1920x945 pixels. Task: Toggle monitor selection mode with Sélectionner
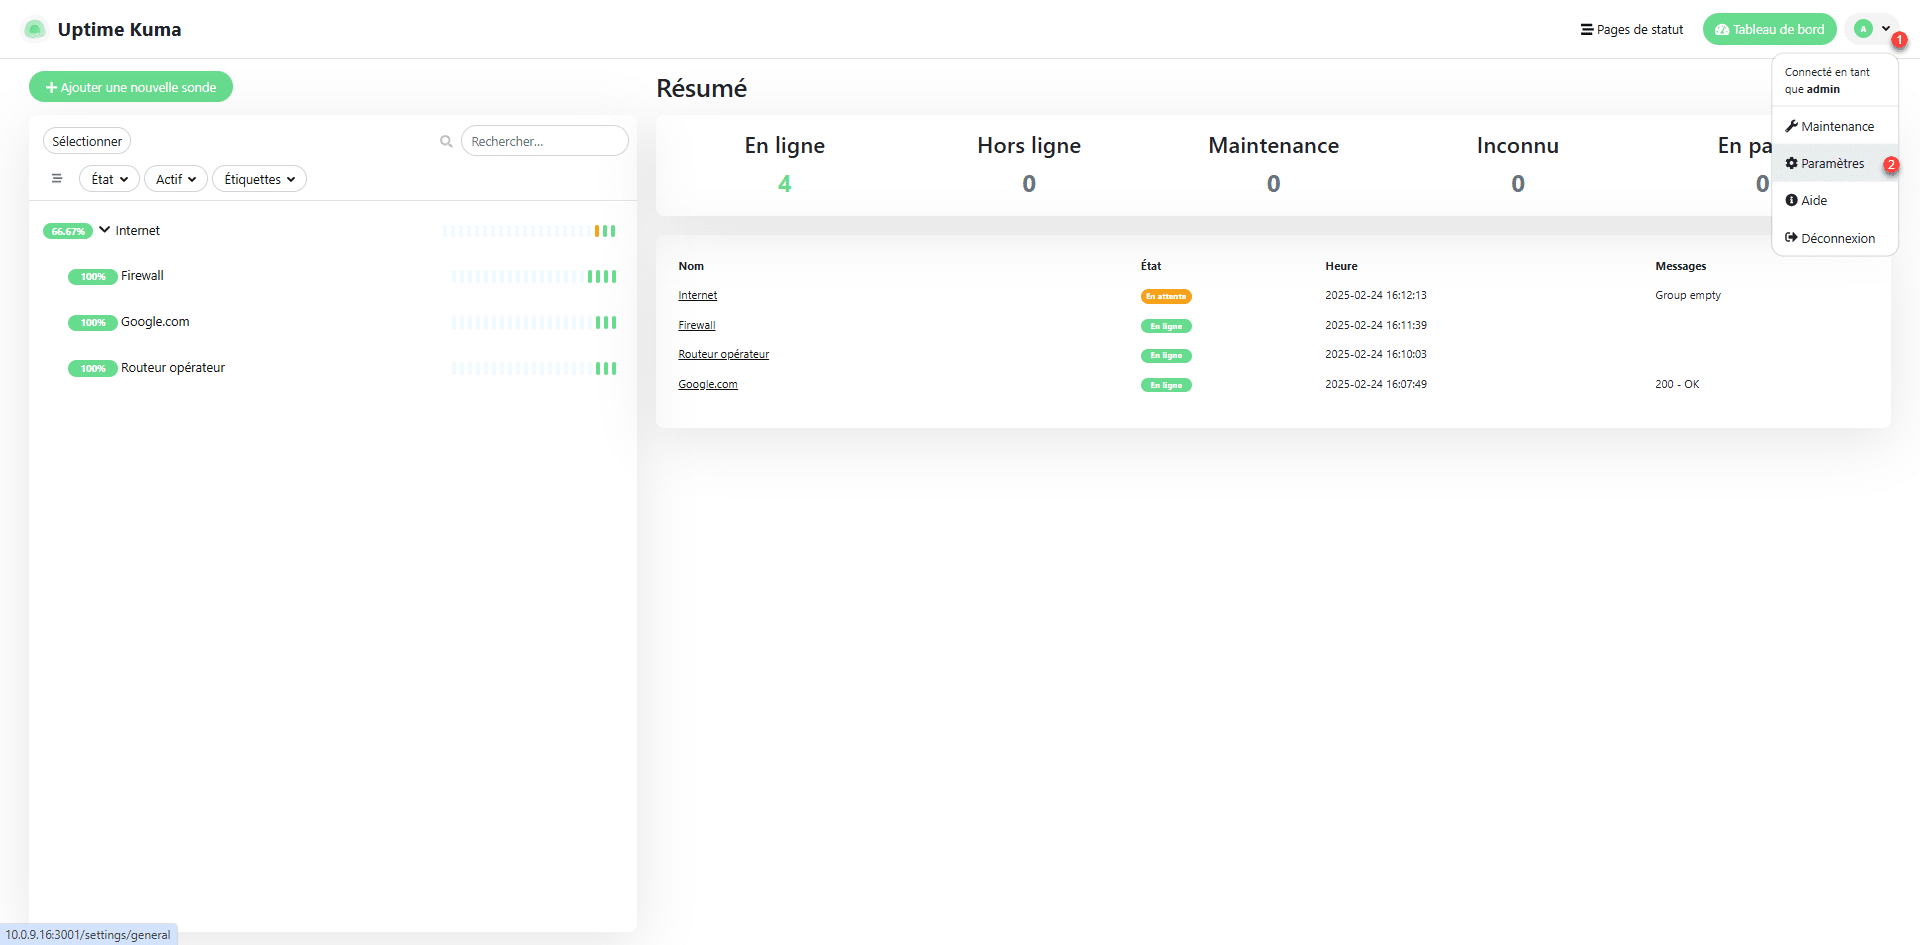(x=87, y=142)
